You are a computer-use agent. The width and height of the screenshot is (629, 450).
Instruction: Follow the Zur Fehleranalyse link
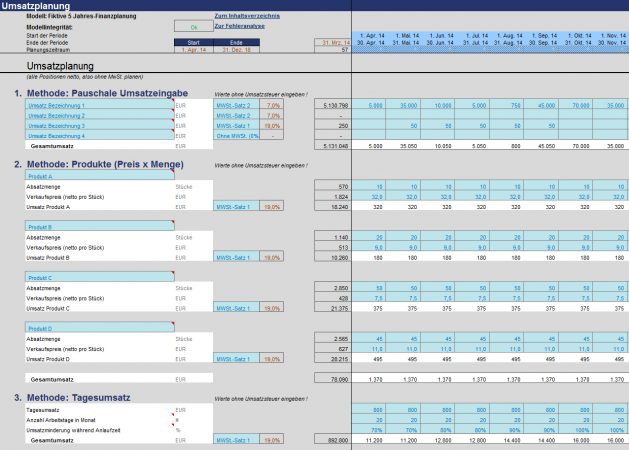[237, 26]
